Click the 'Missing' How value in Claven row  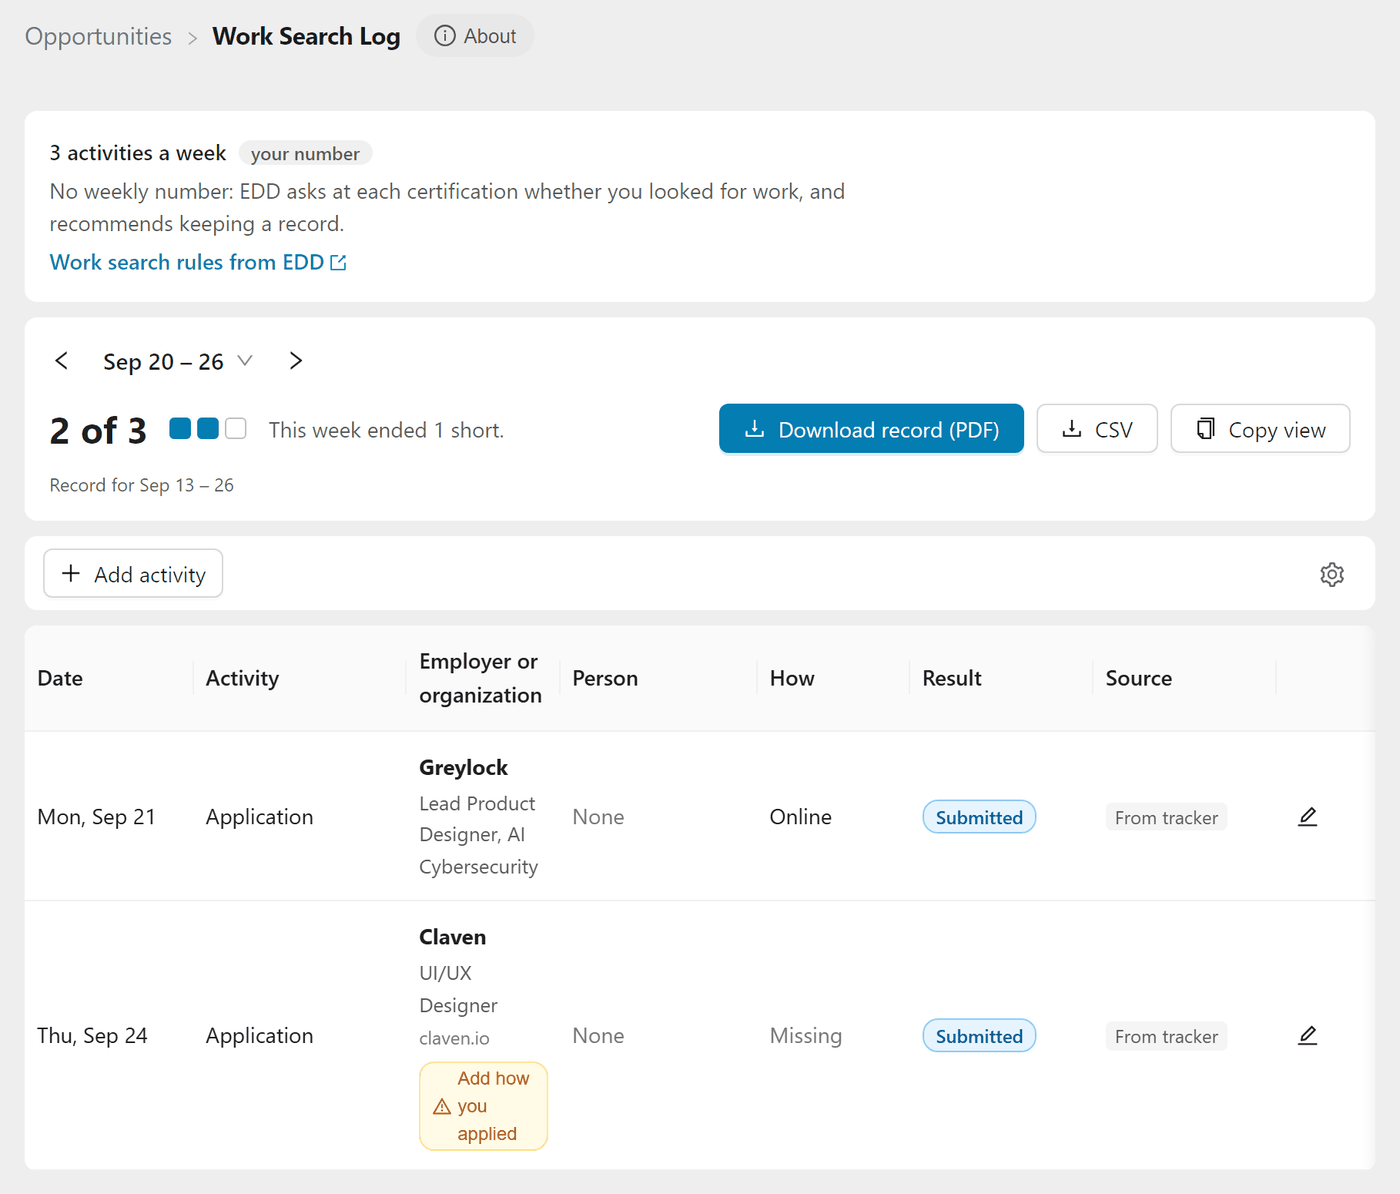(806, 1036)
